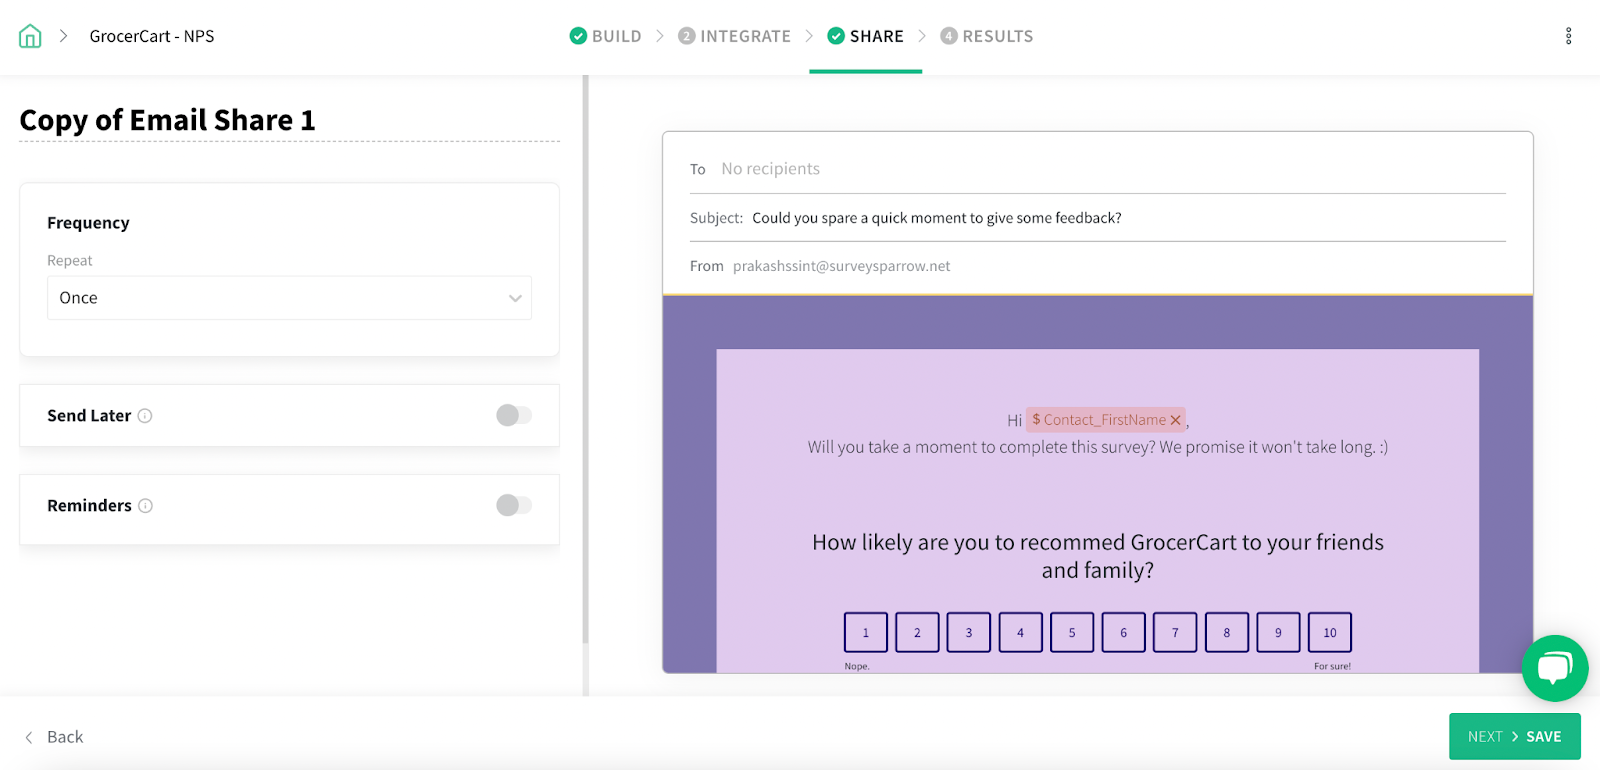
Task: Select NPS score 6
Action: (1124, 632)
